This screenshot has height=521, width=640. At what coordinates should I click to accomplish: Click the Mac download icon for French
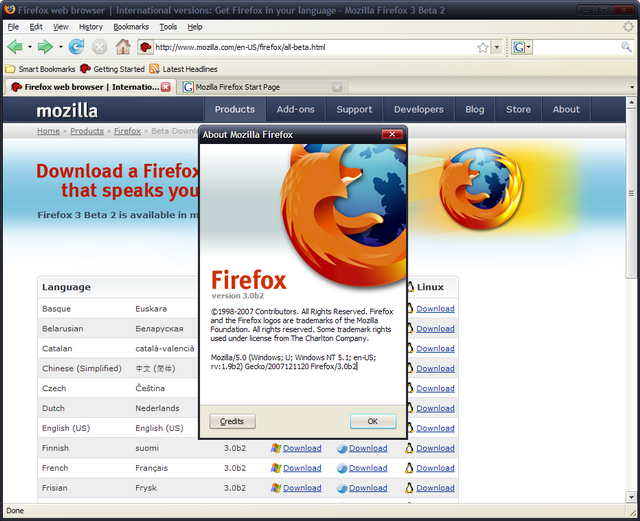tap(342, 469)
